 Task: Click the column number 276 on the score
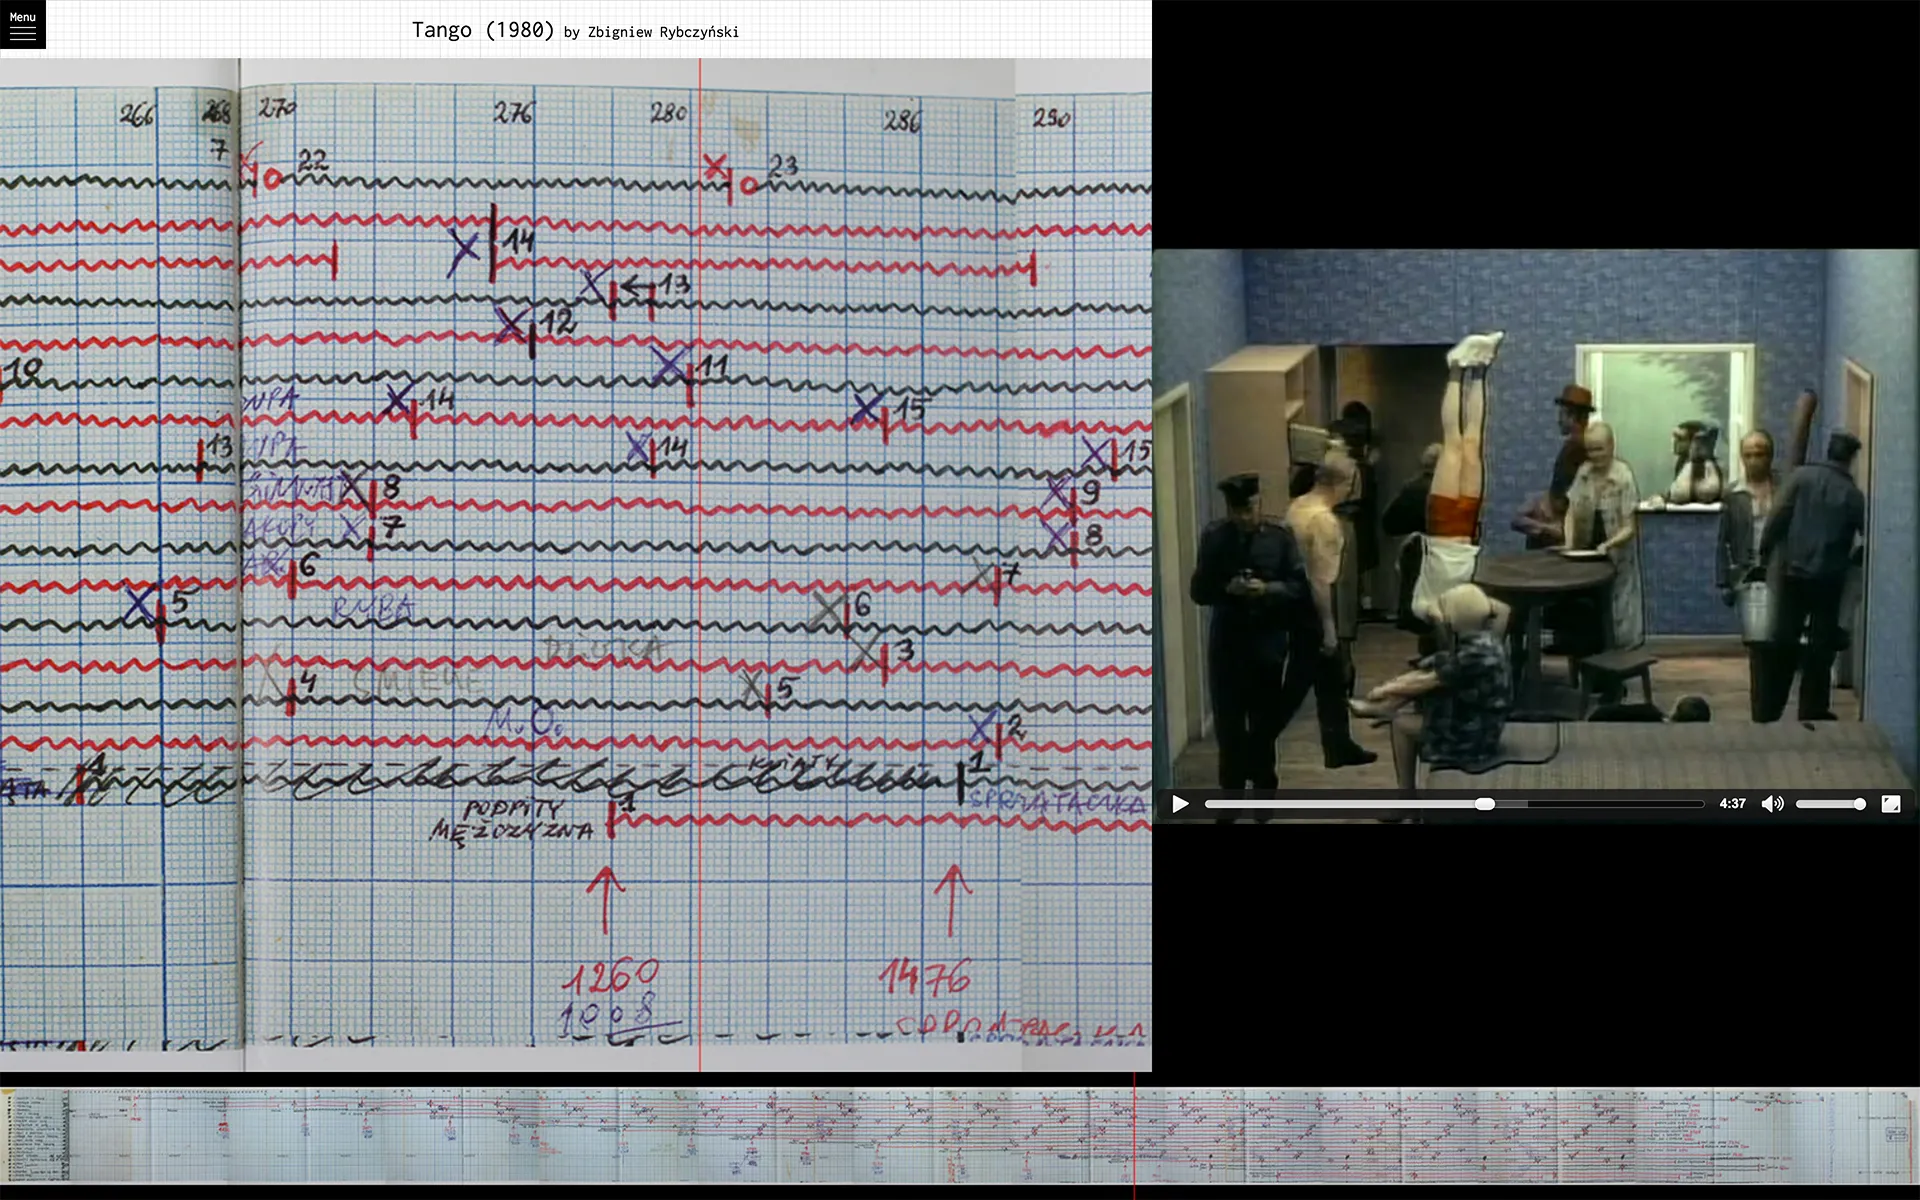pyautogui.click(x=514, y=113)
